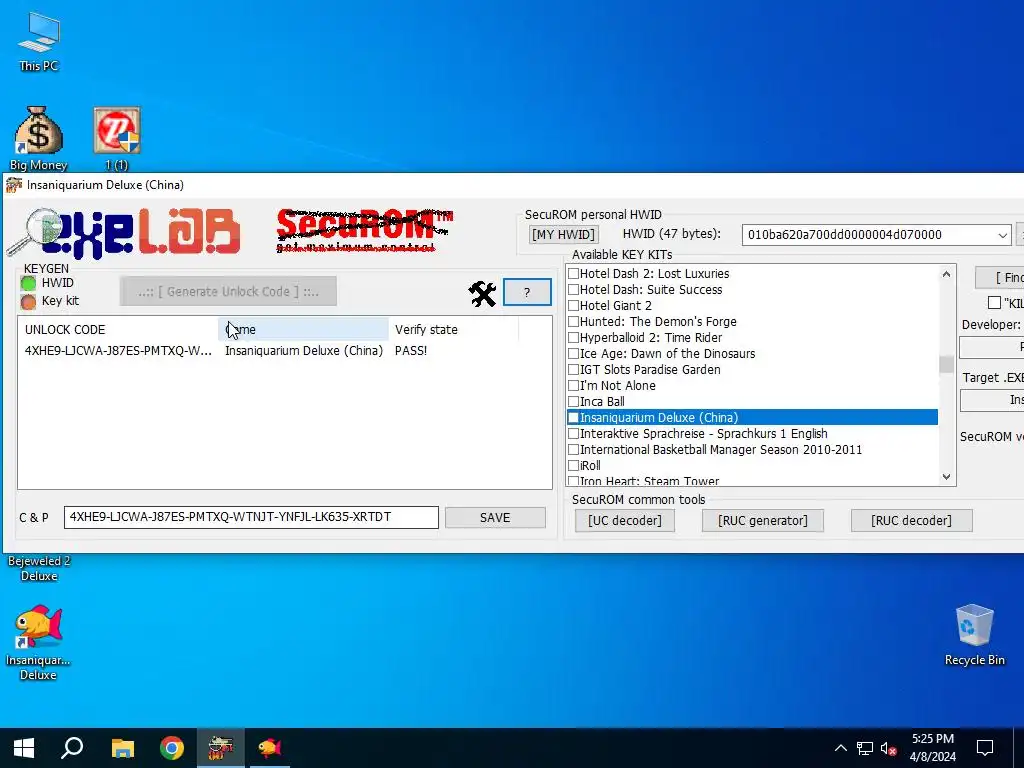Open the RUC generator tool
Viewport: 1024px width, 768px height.
(x=763, y=520)
